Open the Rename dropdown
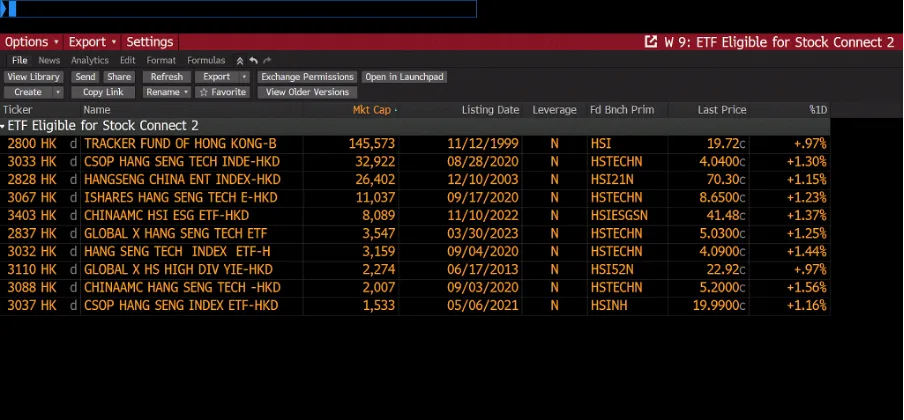904x420 pixels. coord(167,92)
